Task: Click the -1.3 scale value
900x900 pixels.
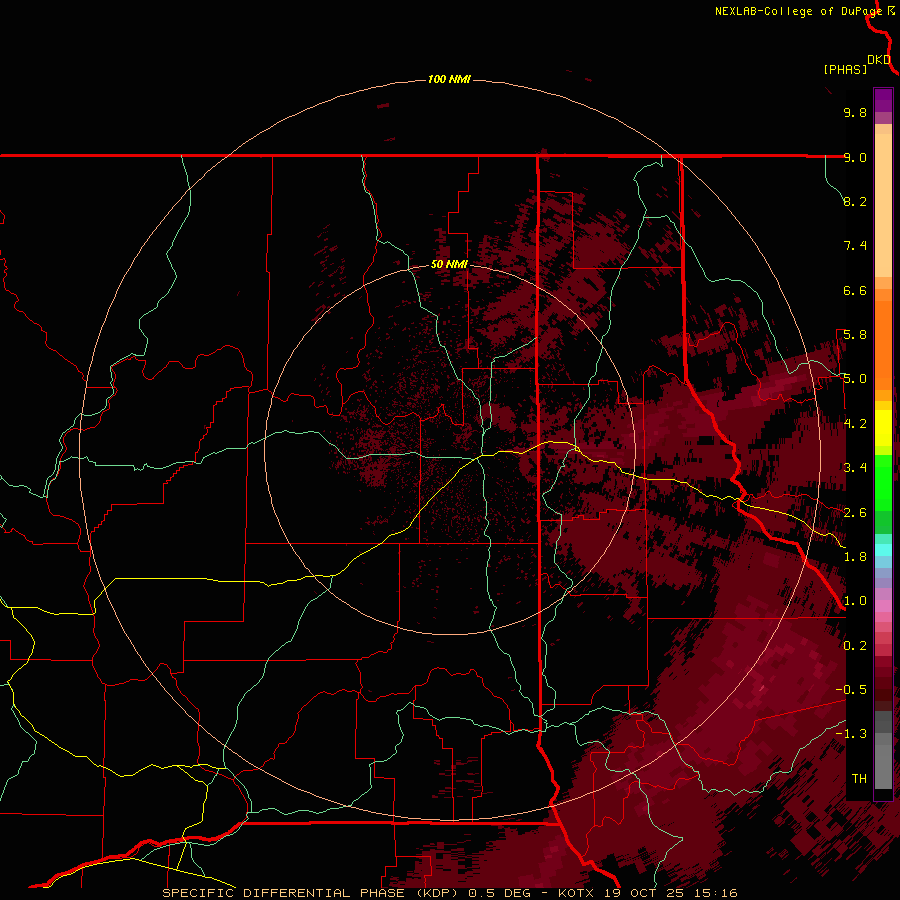Action: 851,734
